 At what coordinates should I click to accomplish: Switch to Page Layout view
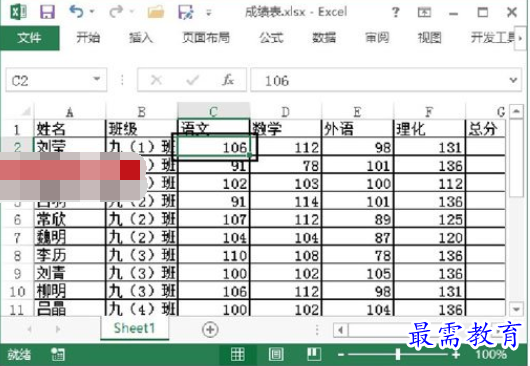coord(276,354)
